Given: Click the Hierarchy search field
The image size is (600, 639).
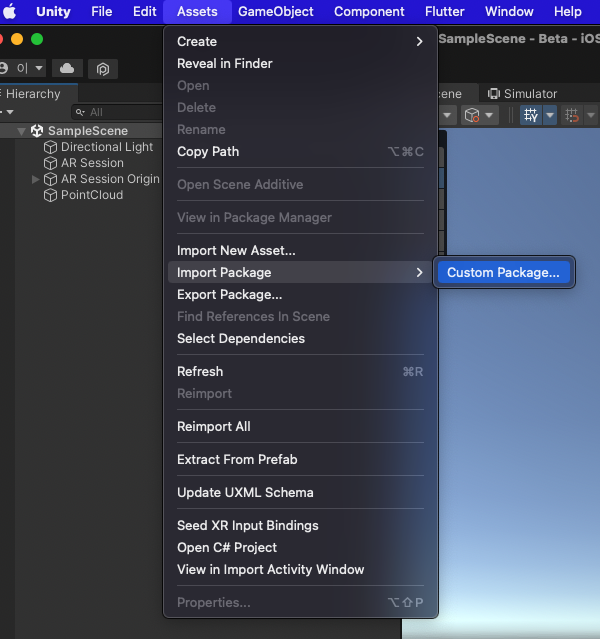Looking at the screenshot, I should click(118, 112).
